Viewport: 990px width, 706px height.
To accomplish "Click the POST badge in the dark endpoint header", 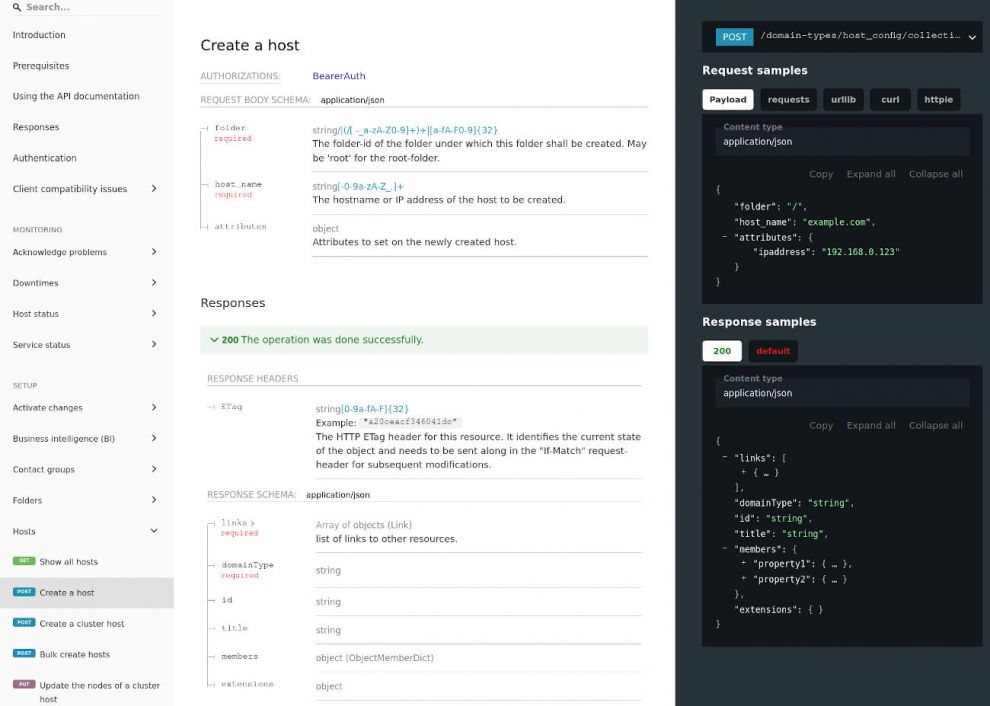I will click(x=734, y=36).
